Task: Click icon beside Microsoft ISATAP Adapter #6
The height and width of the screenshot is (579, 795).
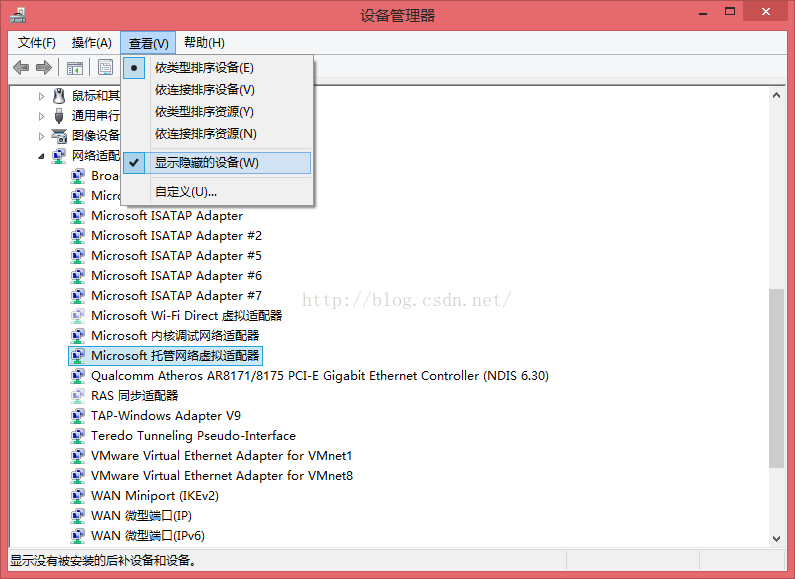Action: pyautogui.click(x=78, y=276)
